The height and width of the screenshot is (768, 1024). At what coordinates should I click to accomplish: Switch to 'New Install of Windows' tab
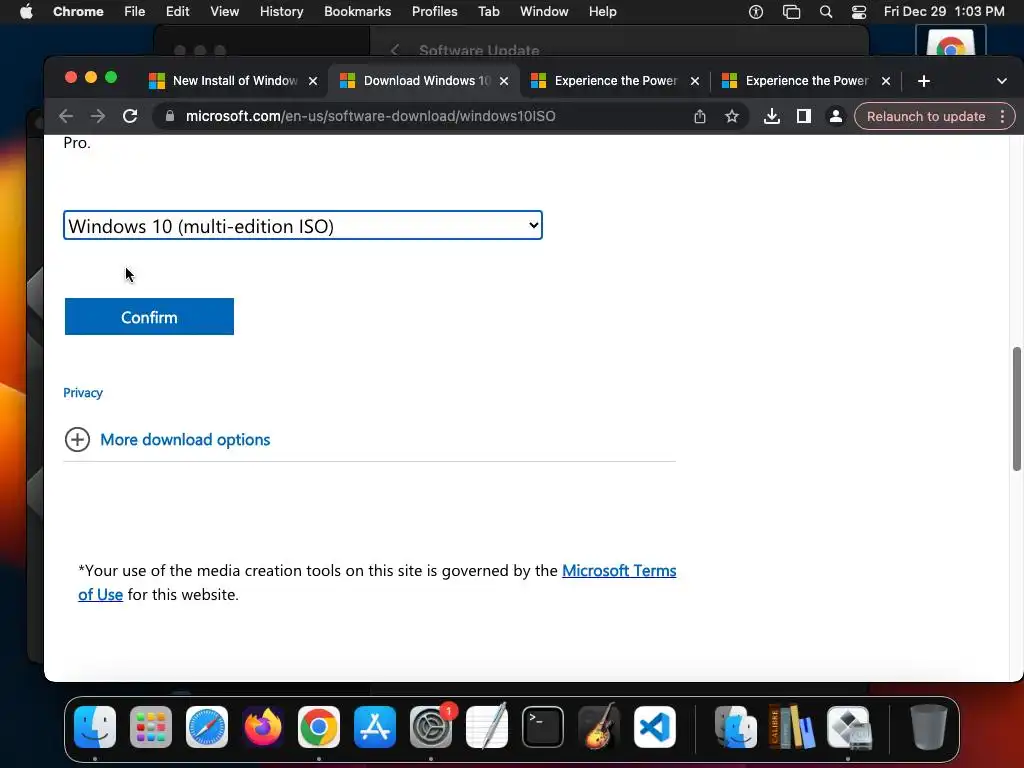233,81
